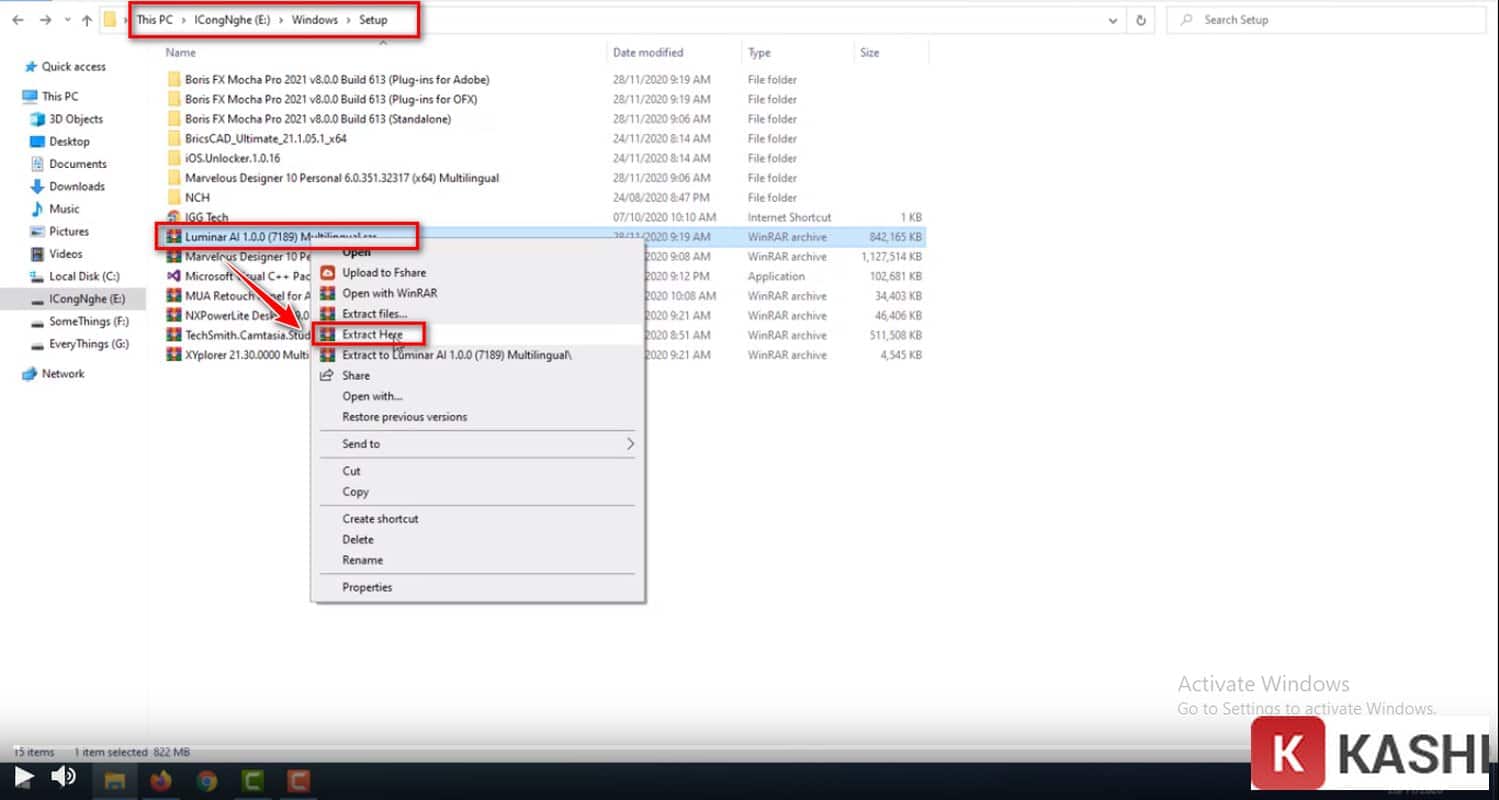Select This PC in the navigation pane
Viewport: 1499px width, 800px height.
click(x=59, y=97)
